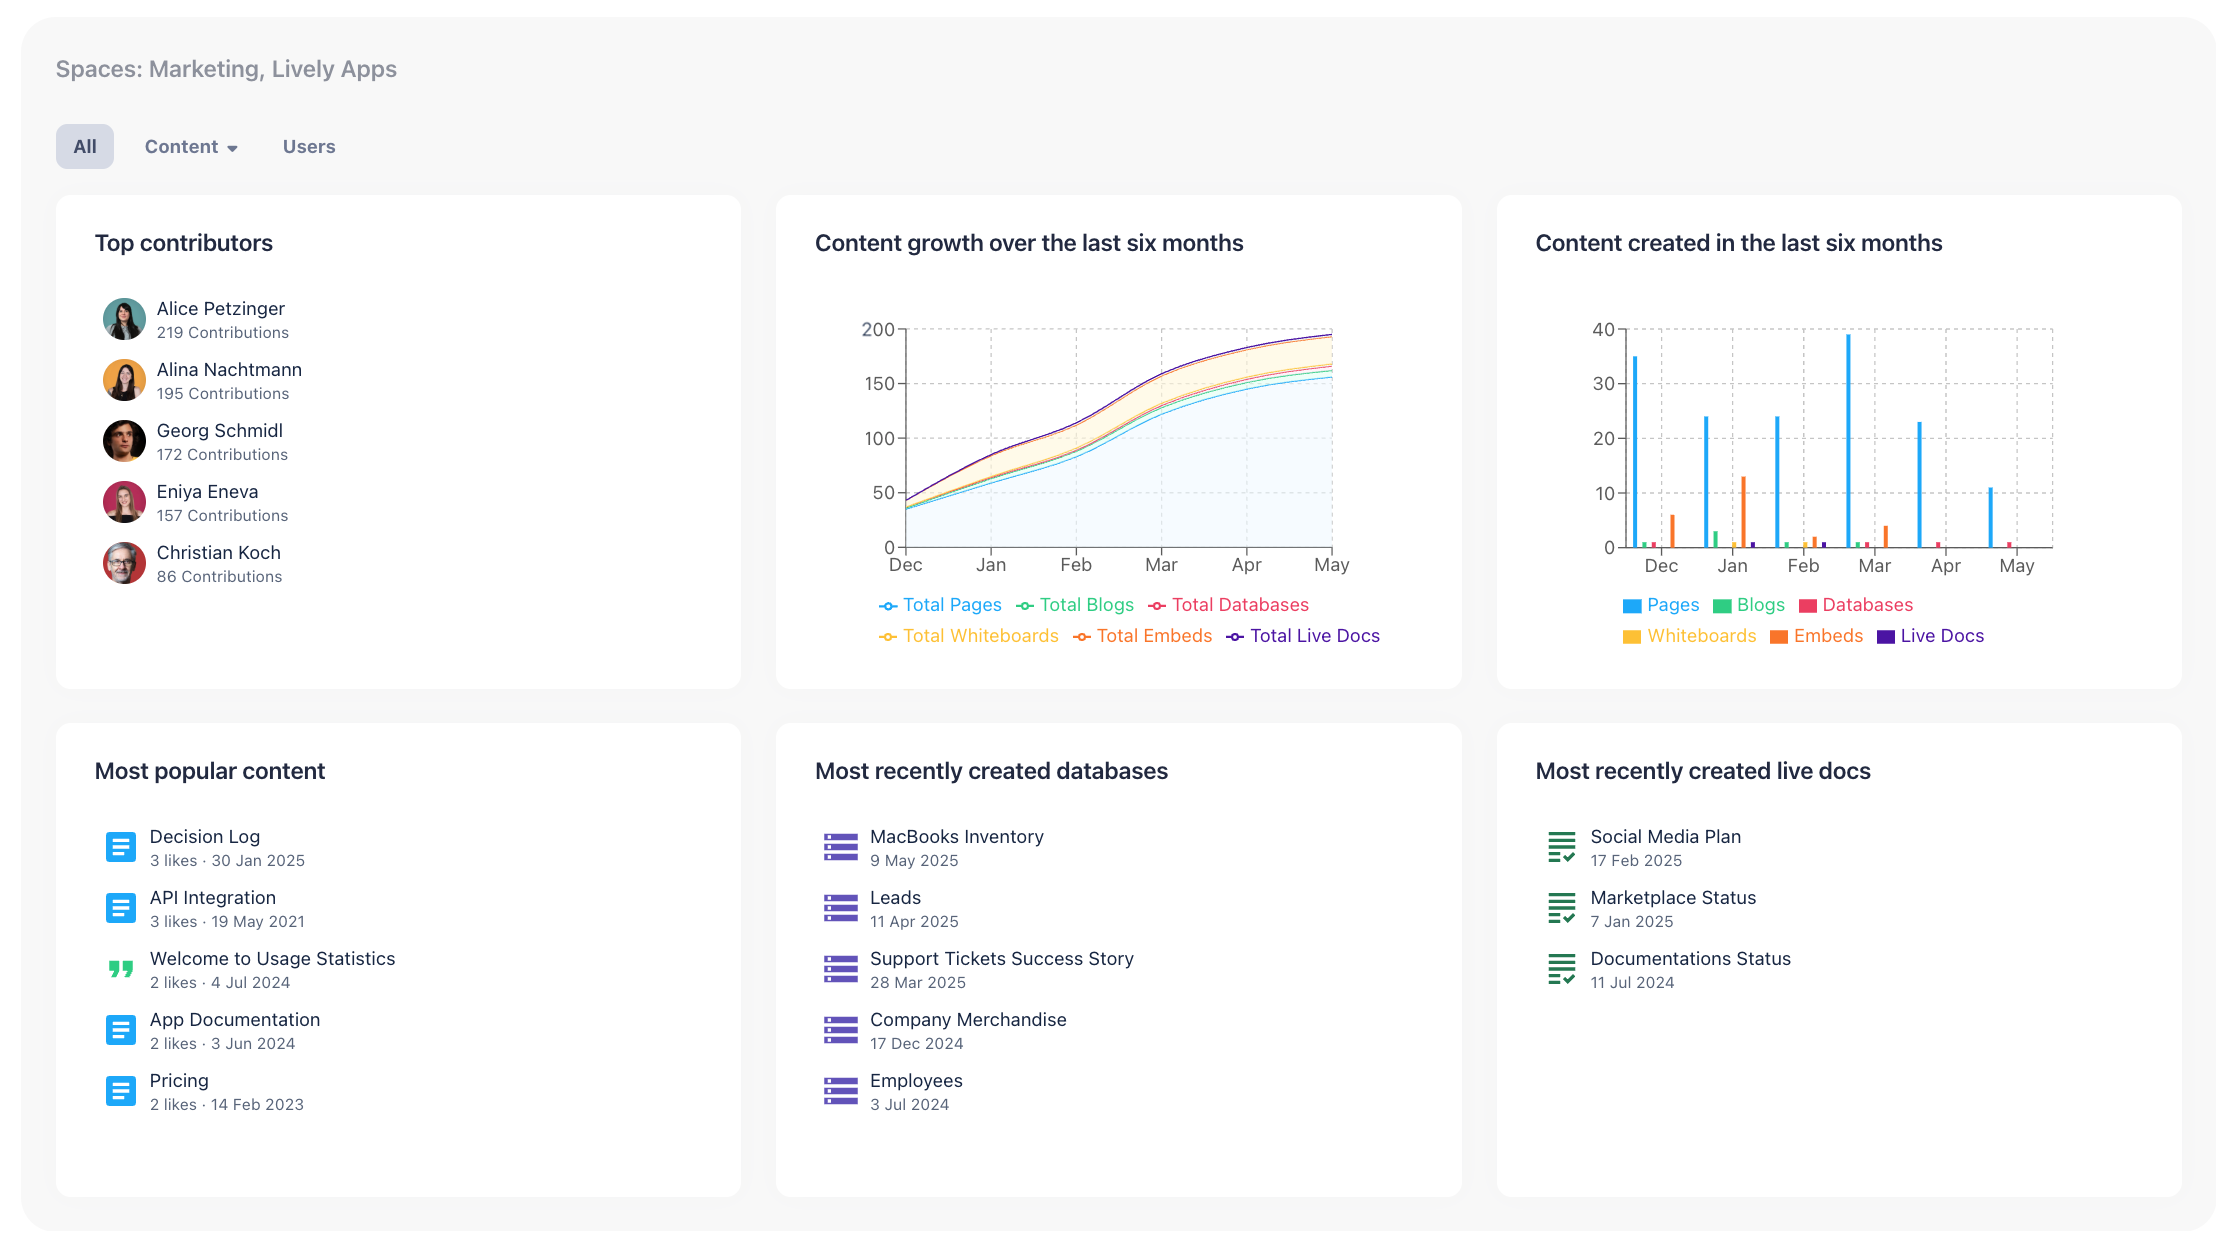Click Alice Petzinger's avatar
The width and height of the screenshot is (2234, 1246).
point(124,319)
